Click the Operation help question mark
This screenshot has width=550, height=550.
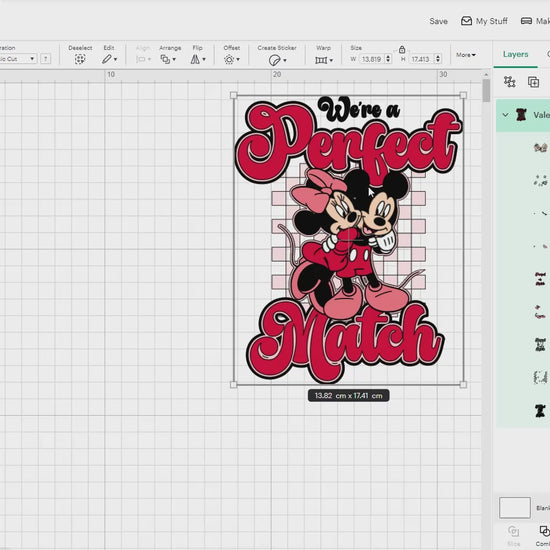coord(45,59)
